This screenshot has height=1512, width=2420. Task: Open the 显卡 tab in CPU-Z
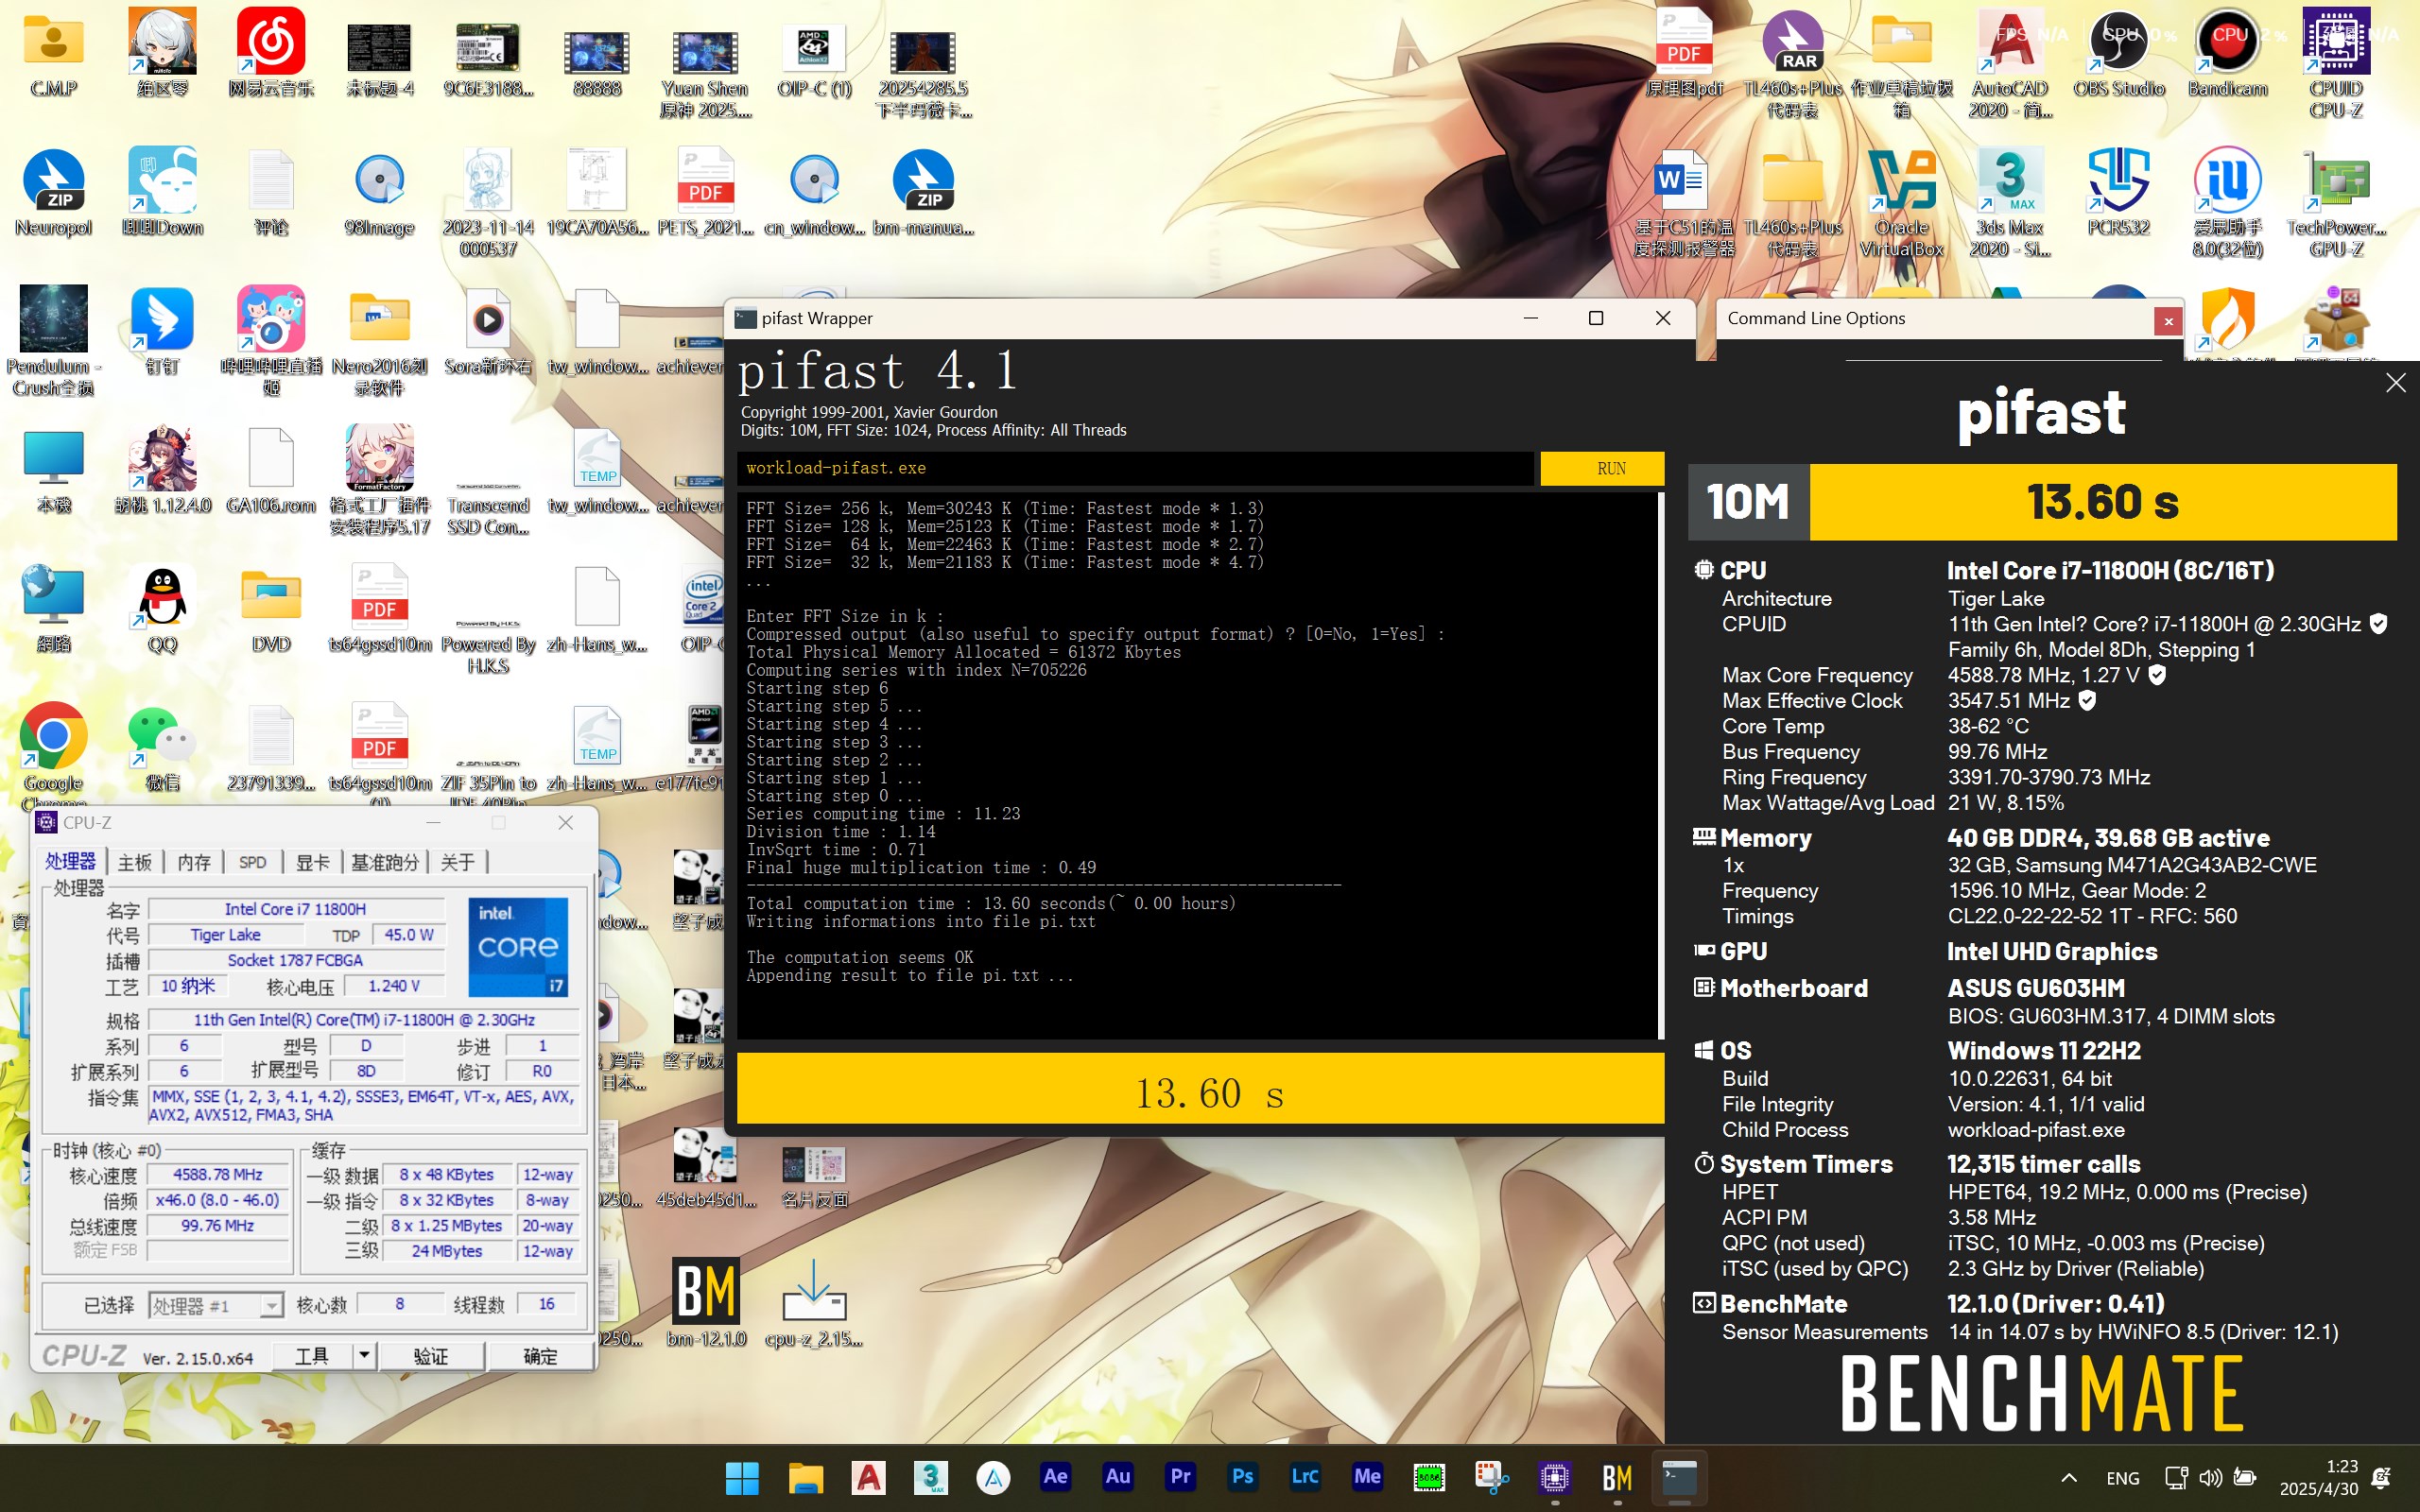tap(312, 862)
